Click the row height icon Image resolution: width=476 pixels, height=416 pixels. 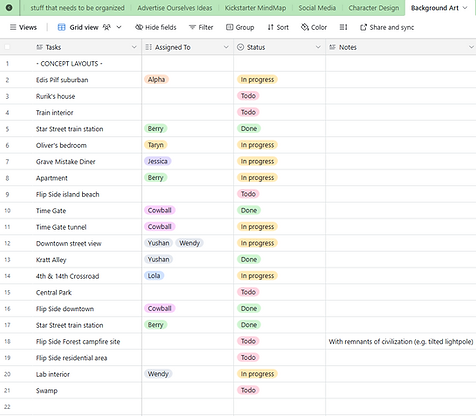[343, 27]
